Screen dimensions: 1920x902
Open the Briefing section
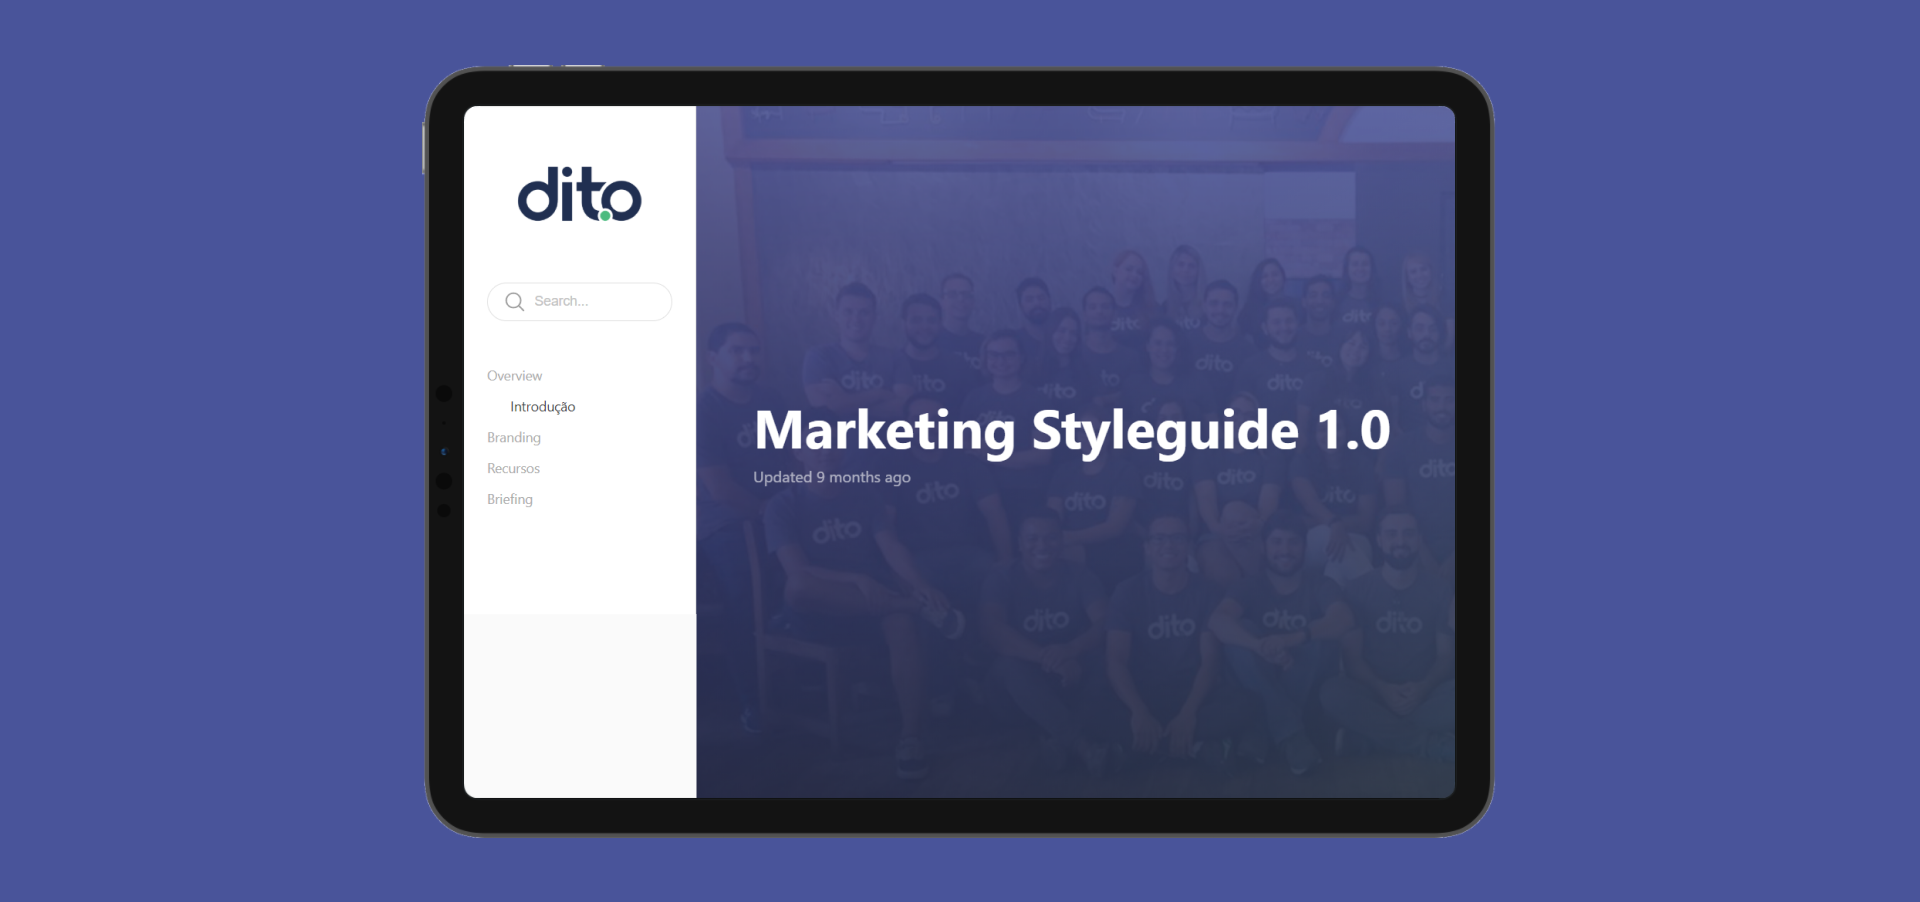(509, 500)
